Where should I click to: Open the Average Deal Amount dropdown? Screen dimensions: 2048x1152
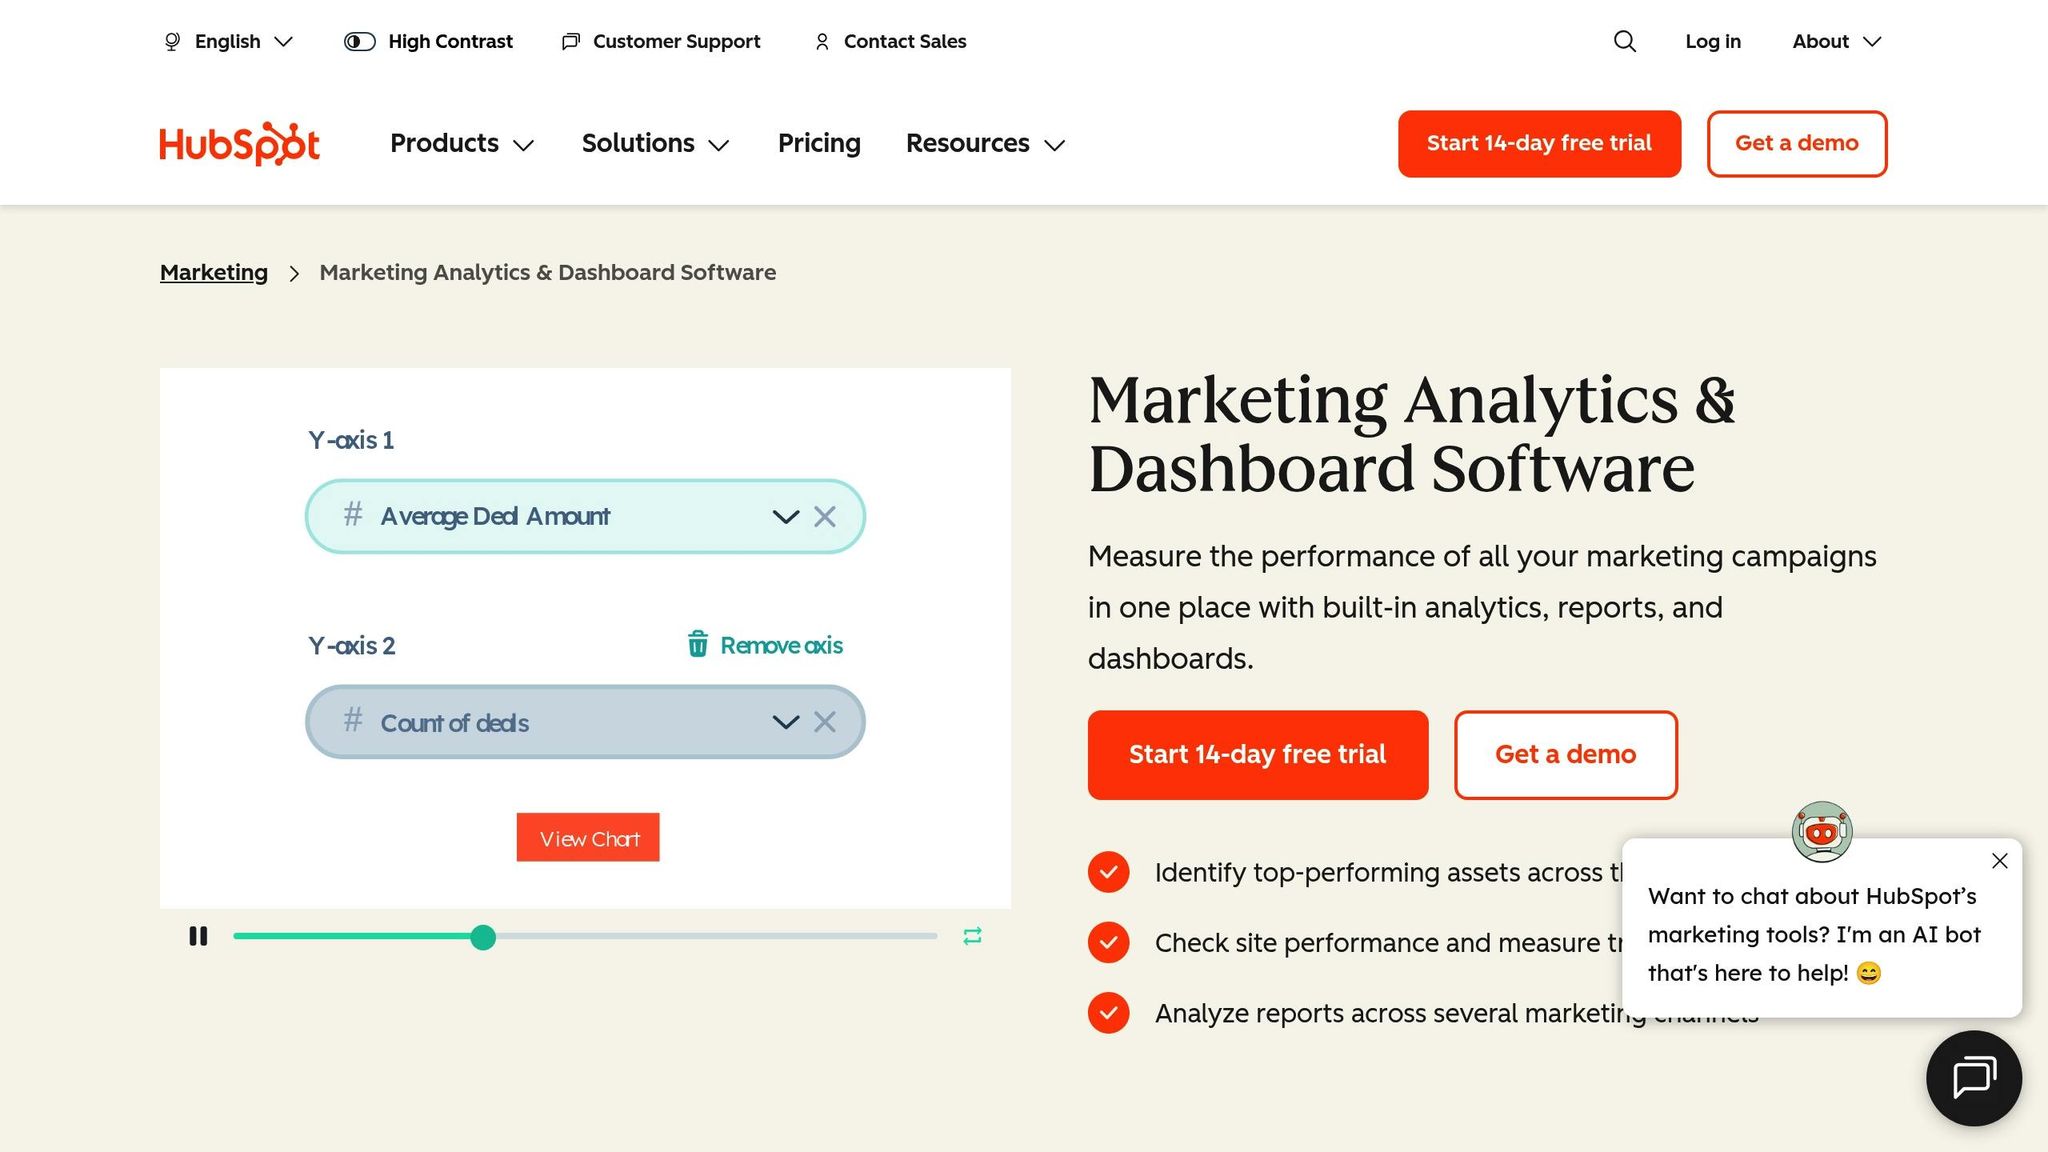[x=784, y=516]
